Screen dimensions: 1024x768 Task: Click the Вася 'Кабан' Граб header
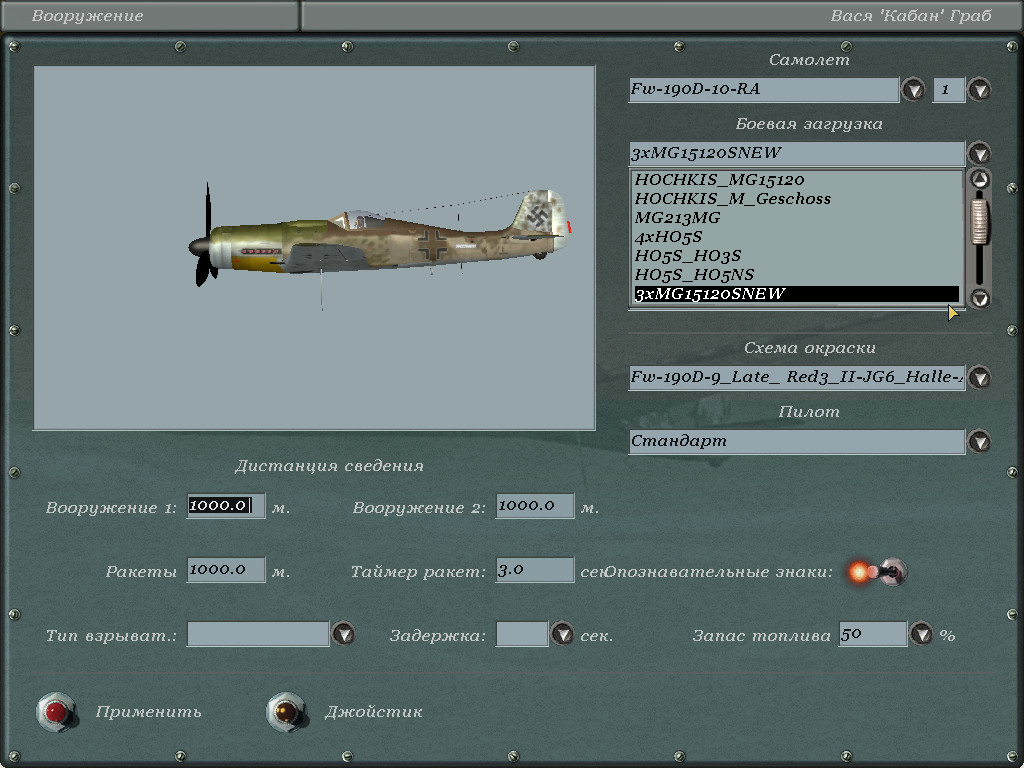[x=911, y=16]
